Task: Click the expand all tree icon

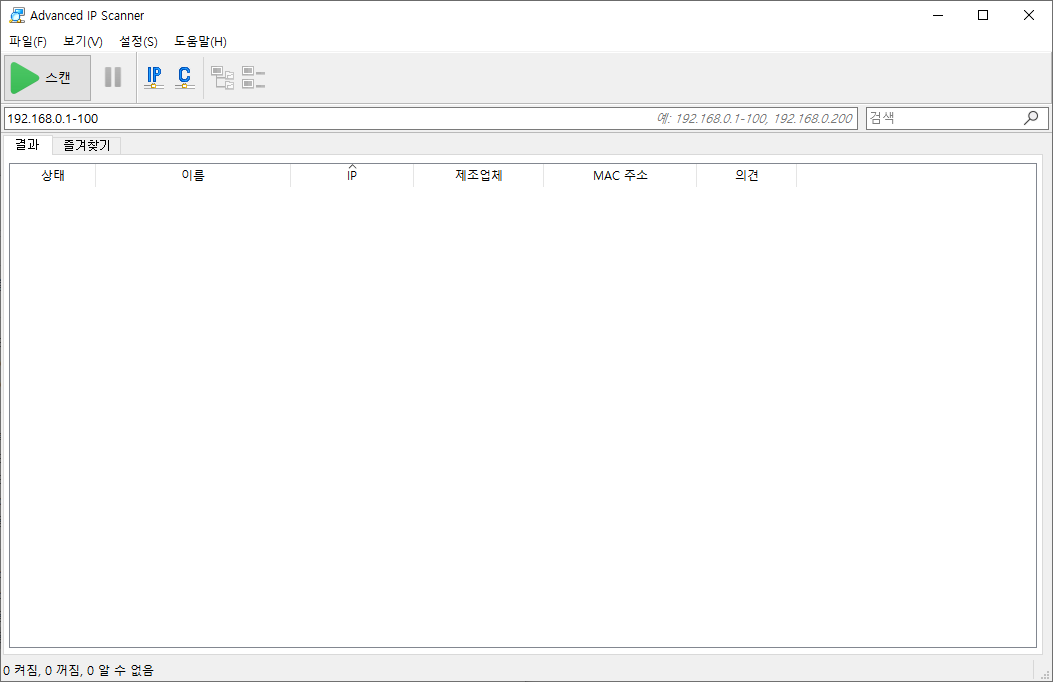Action: [x=222, y=78]
